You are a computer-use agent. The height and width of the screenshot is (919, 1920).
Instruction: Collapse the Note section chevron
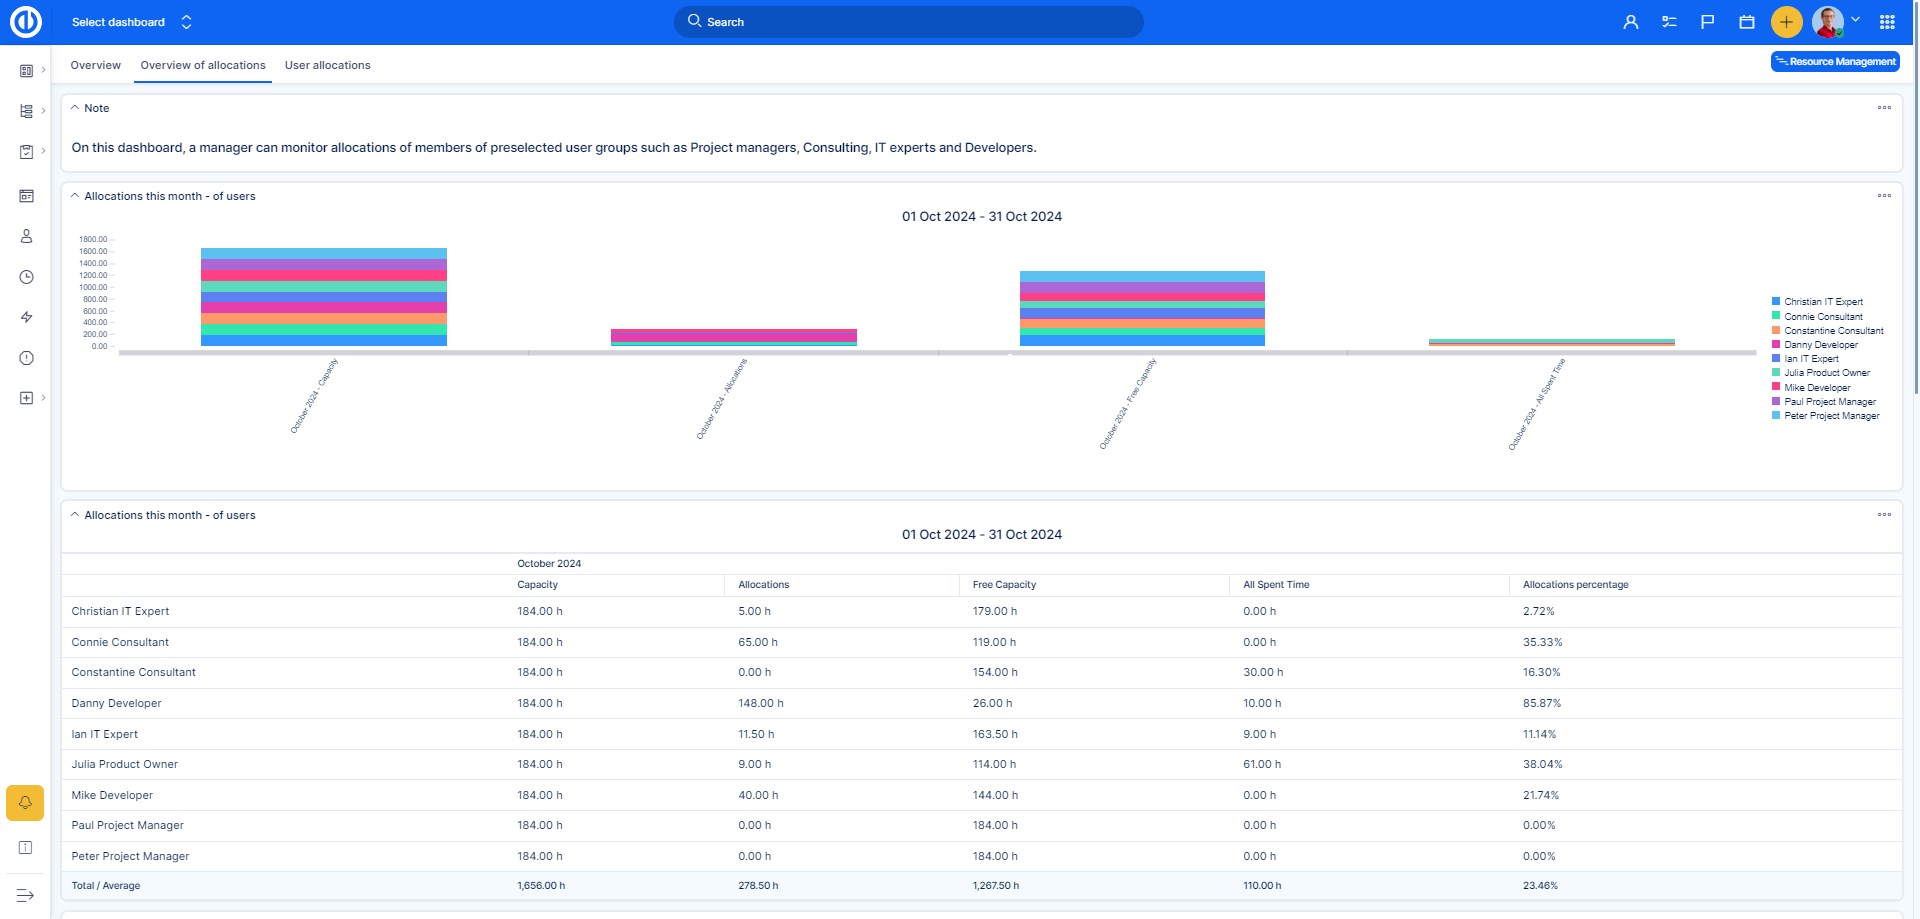click(x=75, y=108)
